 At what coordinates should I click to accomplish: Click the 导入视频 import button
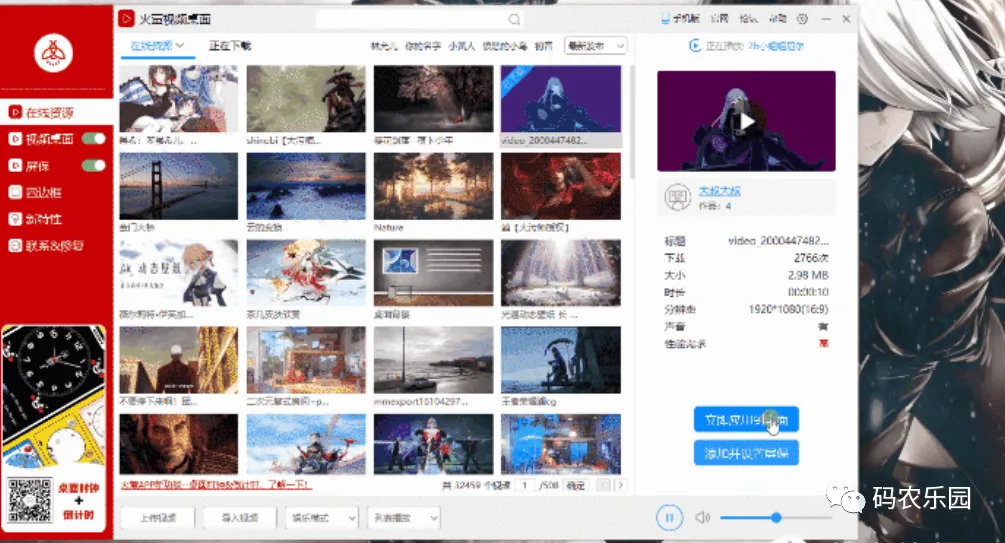coord(240,518)
